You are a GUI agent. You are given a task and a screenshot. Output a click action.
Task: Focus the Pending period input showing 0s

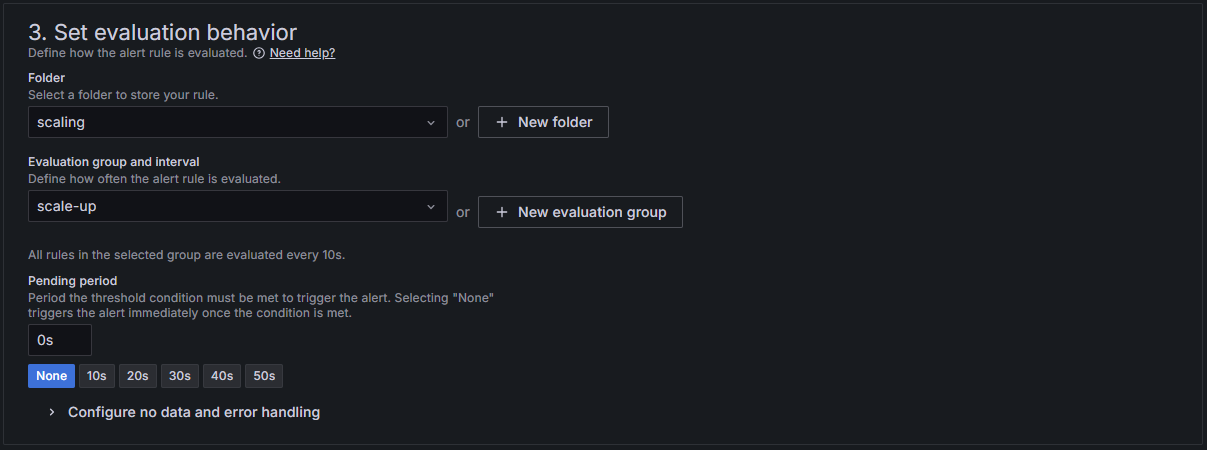click(60, 340)
